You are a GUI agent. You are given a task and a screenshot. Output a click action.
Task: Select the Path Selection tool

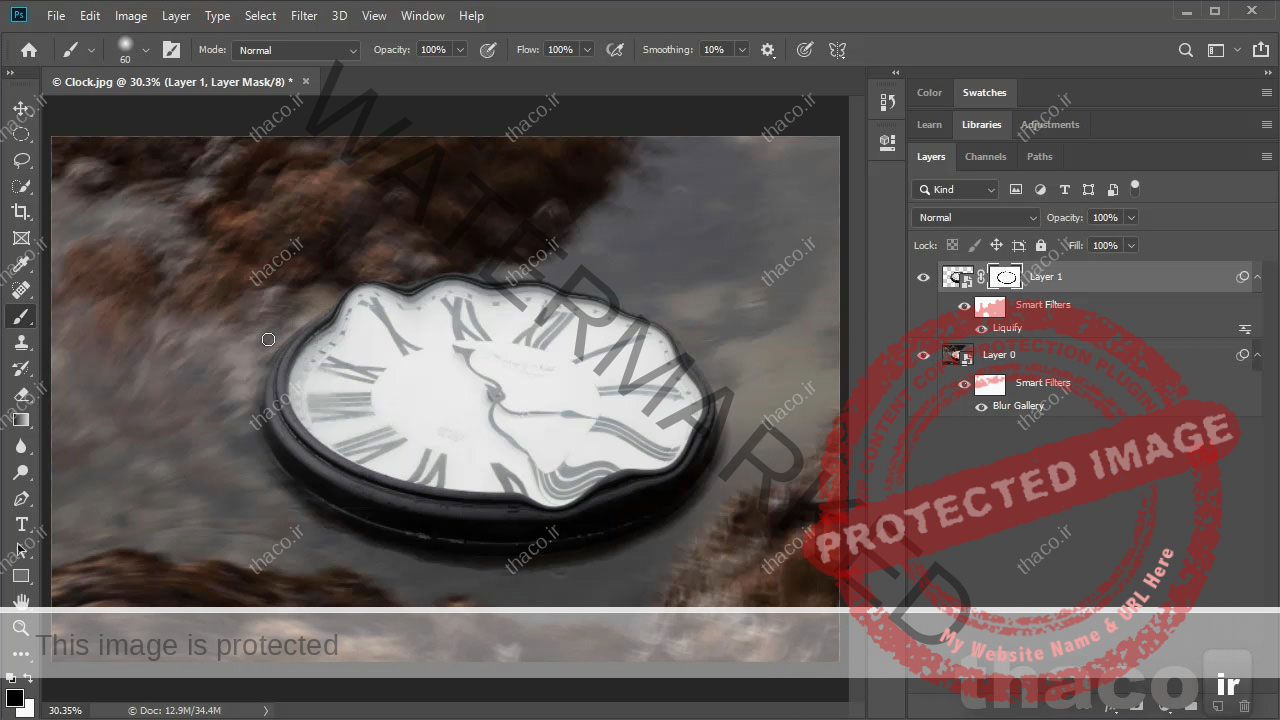click(21, 550)
